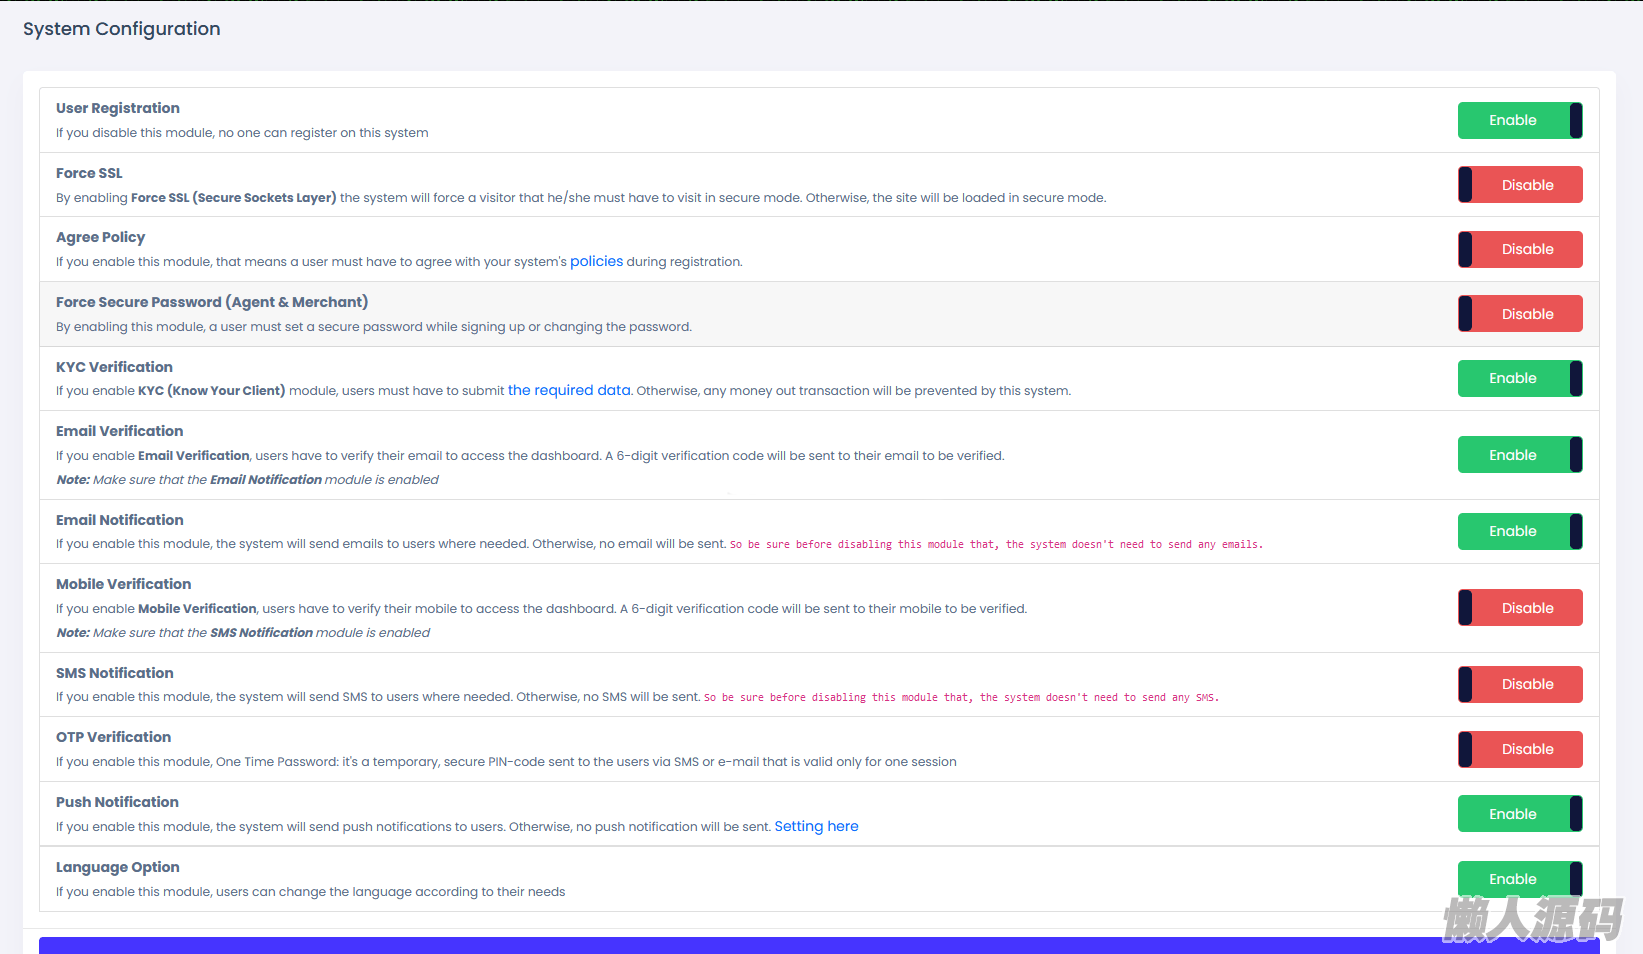The image size is (1643, 954).
Task: Toggle the User Registration switch
Action: click(1520, 120)
